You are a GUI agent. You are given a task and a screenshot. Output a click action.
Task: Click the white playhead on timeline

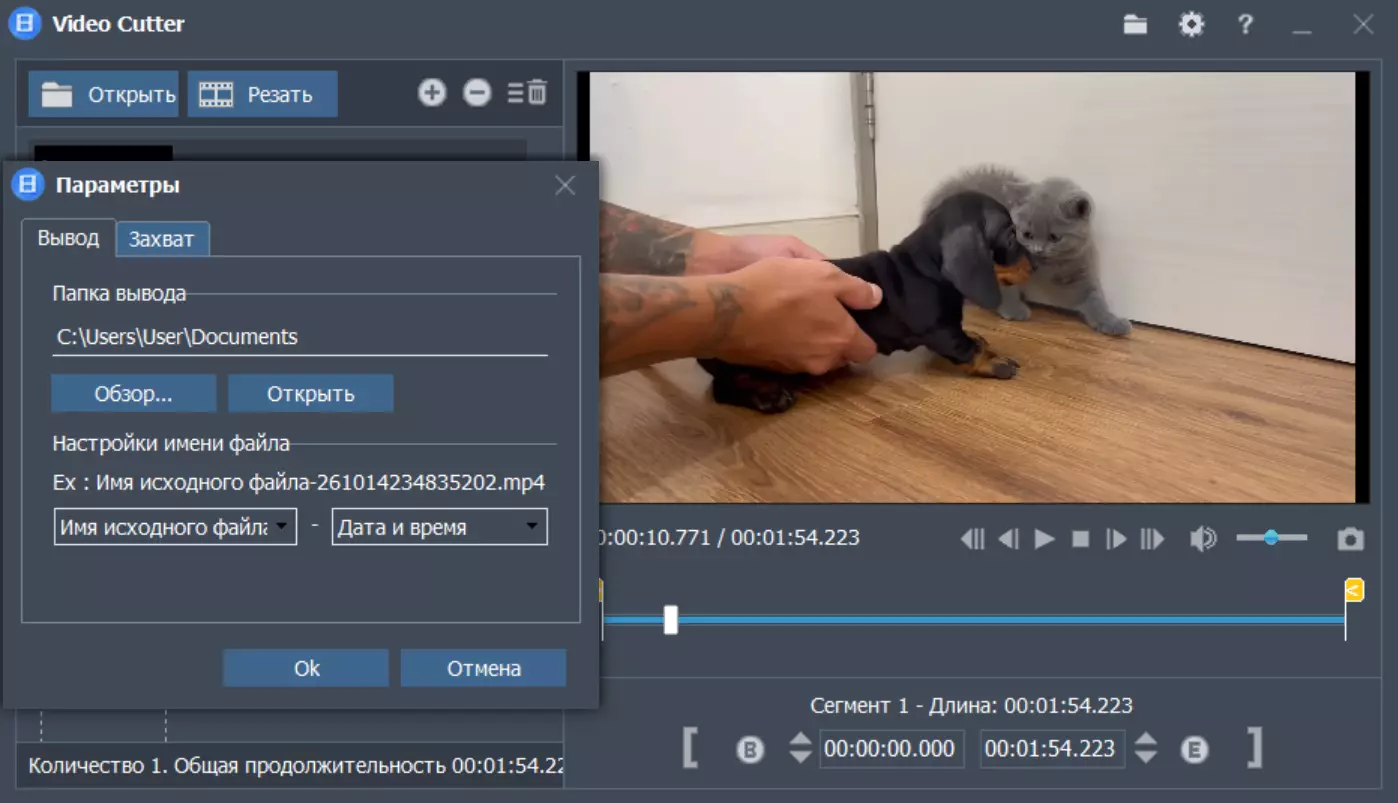pos(671,620)
